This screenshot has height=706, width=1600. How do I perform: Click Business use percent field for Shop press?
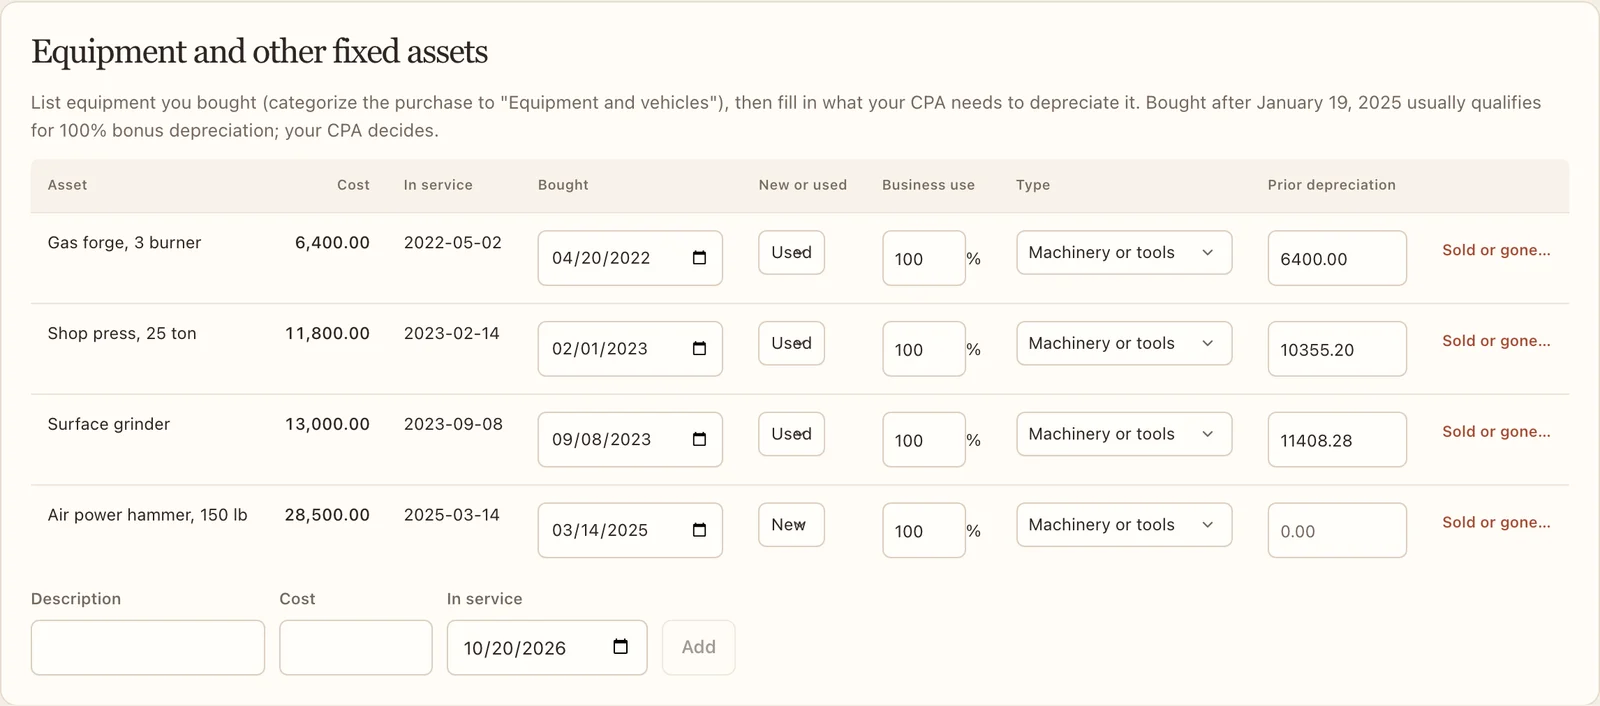924,349
